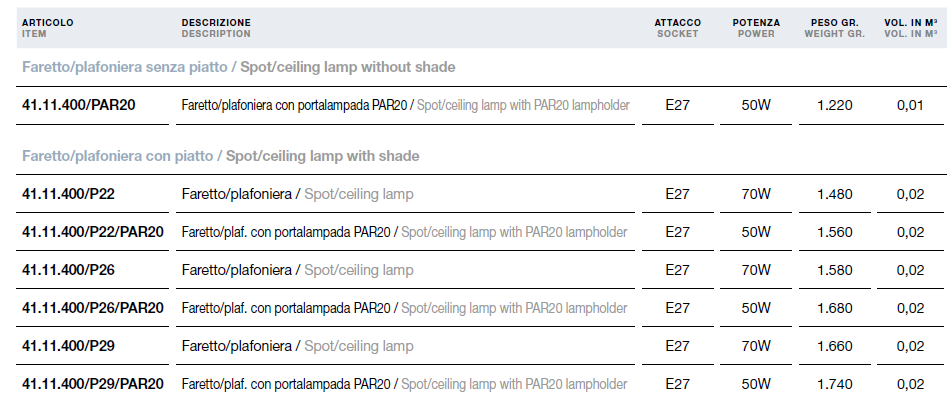Click the 0,01 volume value
The width and height of the screenshot is (947, 400).
tap(910, 105)
